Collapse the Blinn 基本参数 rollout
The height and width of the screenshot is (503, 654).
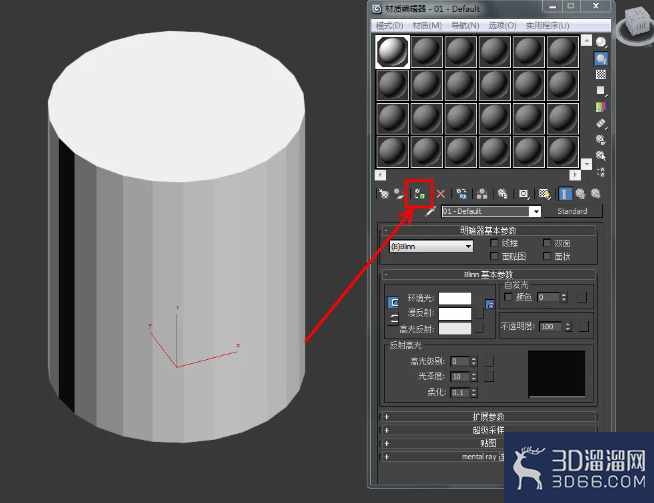pos(488,274)
